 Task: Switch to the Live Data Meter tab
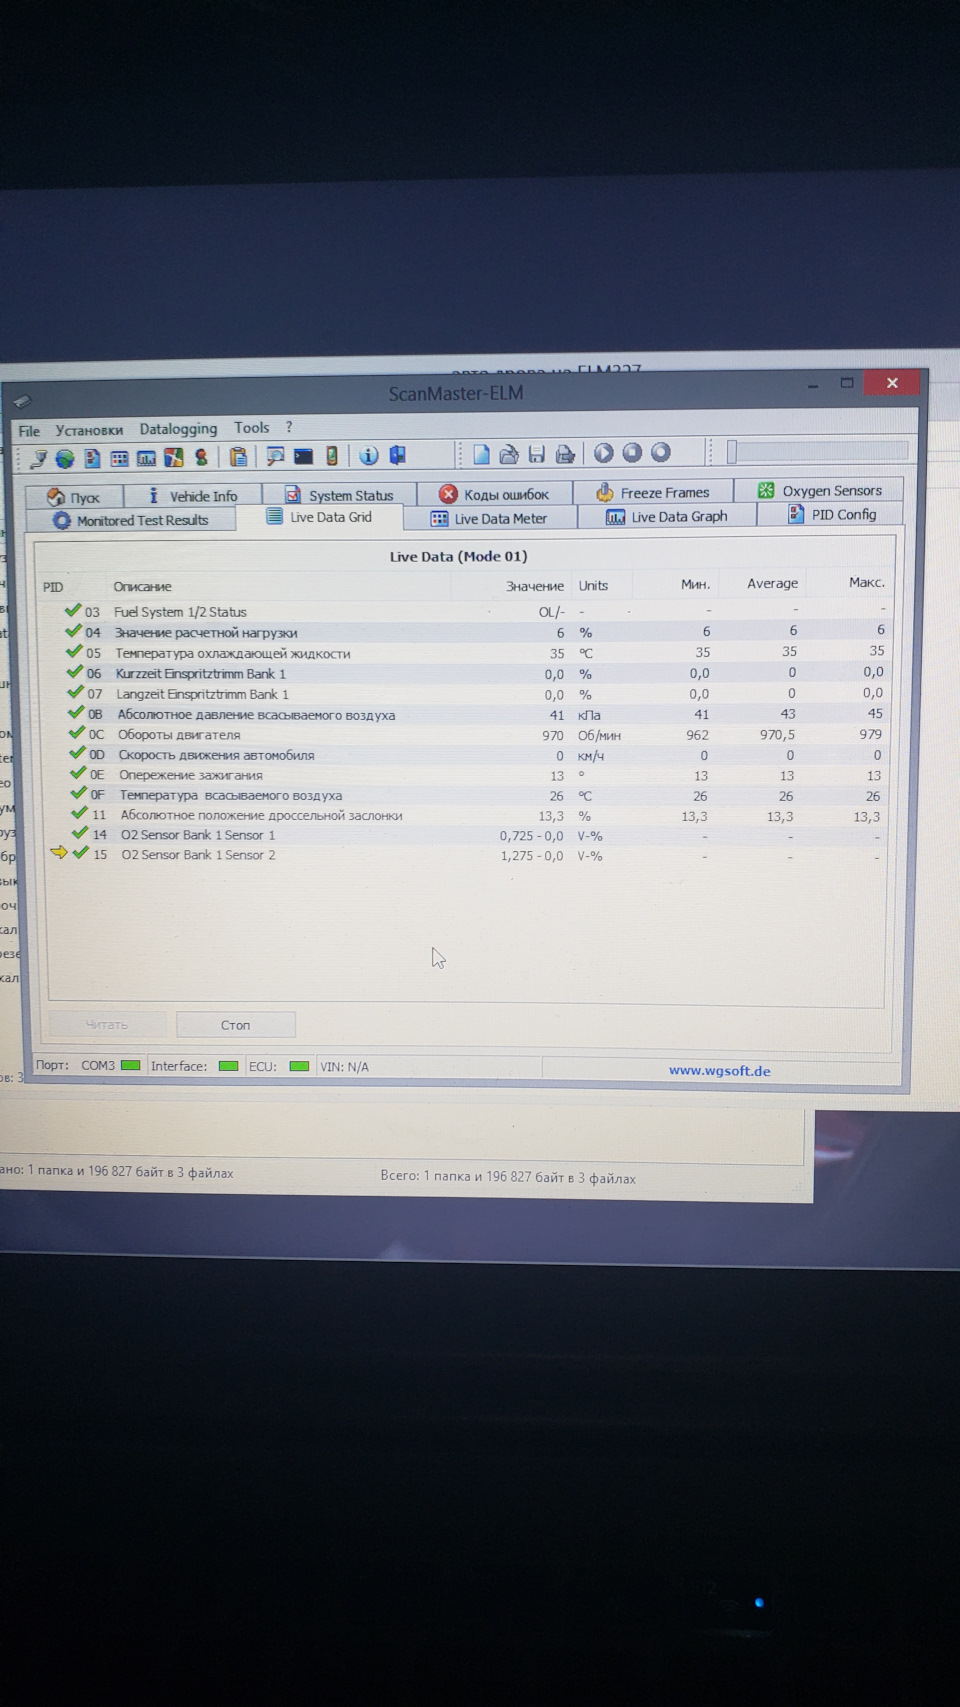[x=489, y=518]
